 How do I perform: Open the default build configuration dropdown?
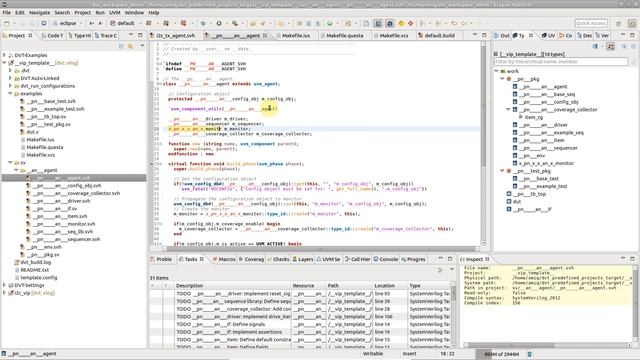coord(140,23)
